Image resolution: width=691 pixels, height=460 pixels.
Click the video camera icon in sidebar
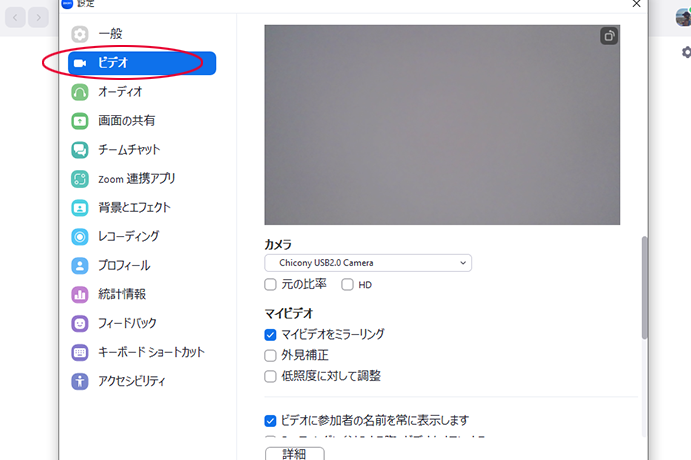click(80, 63)
